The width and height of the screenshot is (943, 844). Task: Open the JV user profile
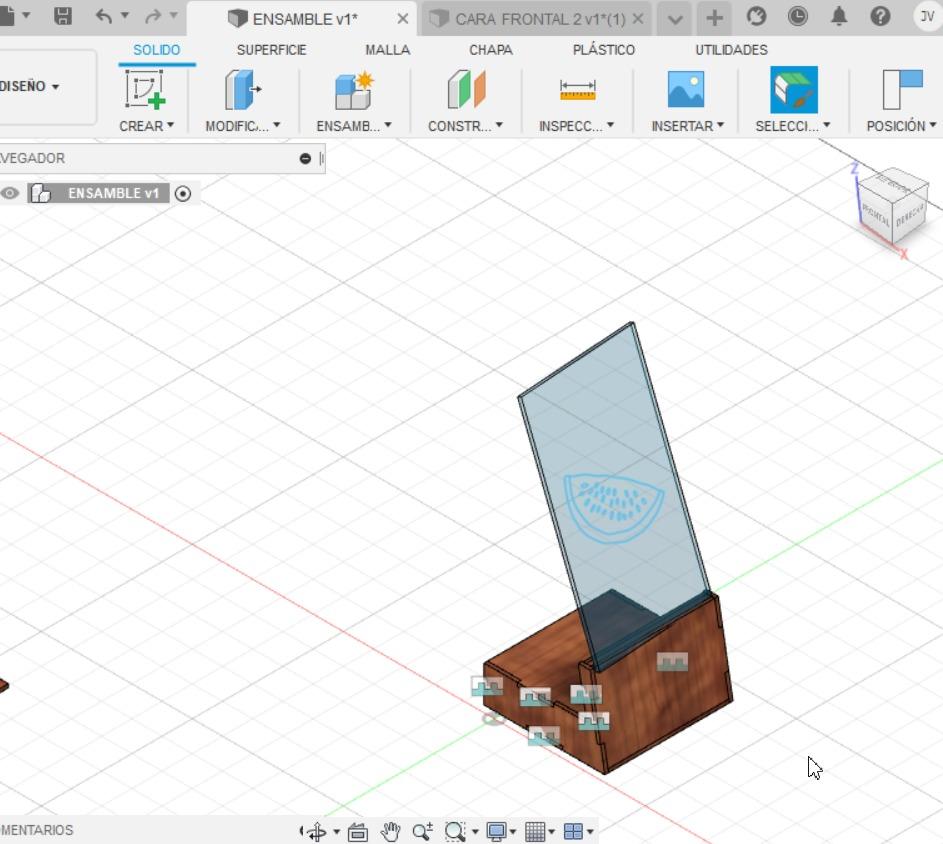coord(927,16)
